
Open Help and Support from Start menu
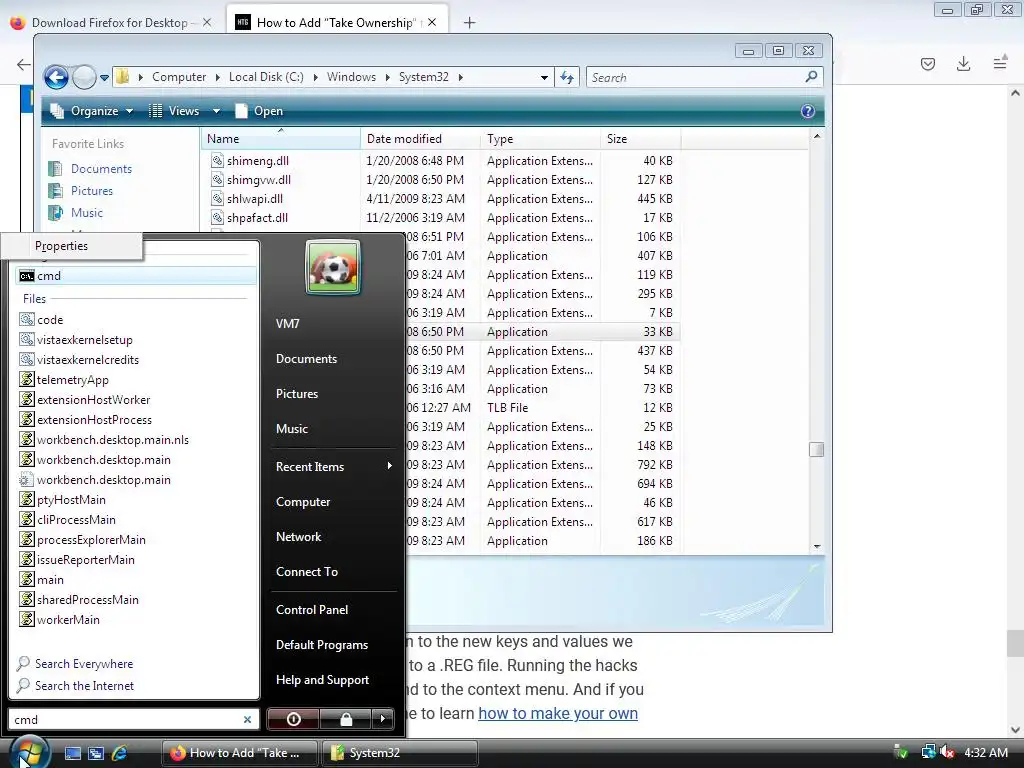(322, 680)
